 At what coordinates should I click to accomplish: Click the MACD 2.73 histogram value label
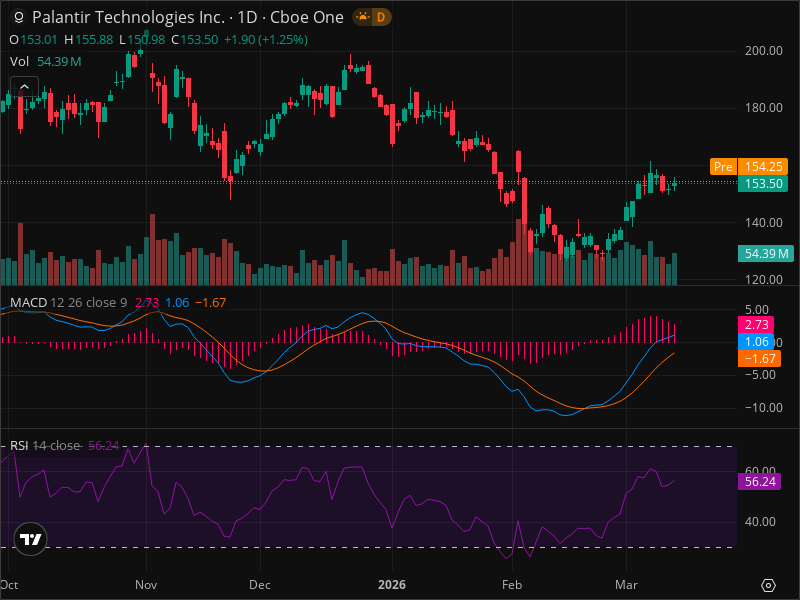click(x=756, y=324)
